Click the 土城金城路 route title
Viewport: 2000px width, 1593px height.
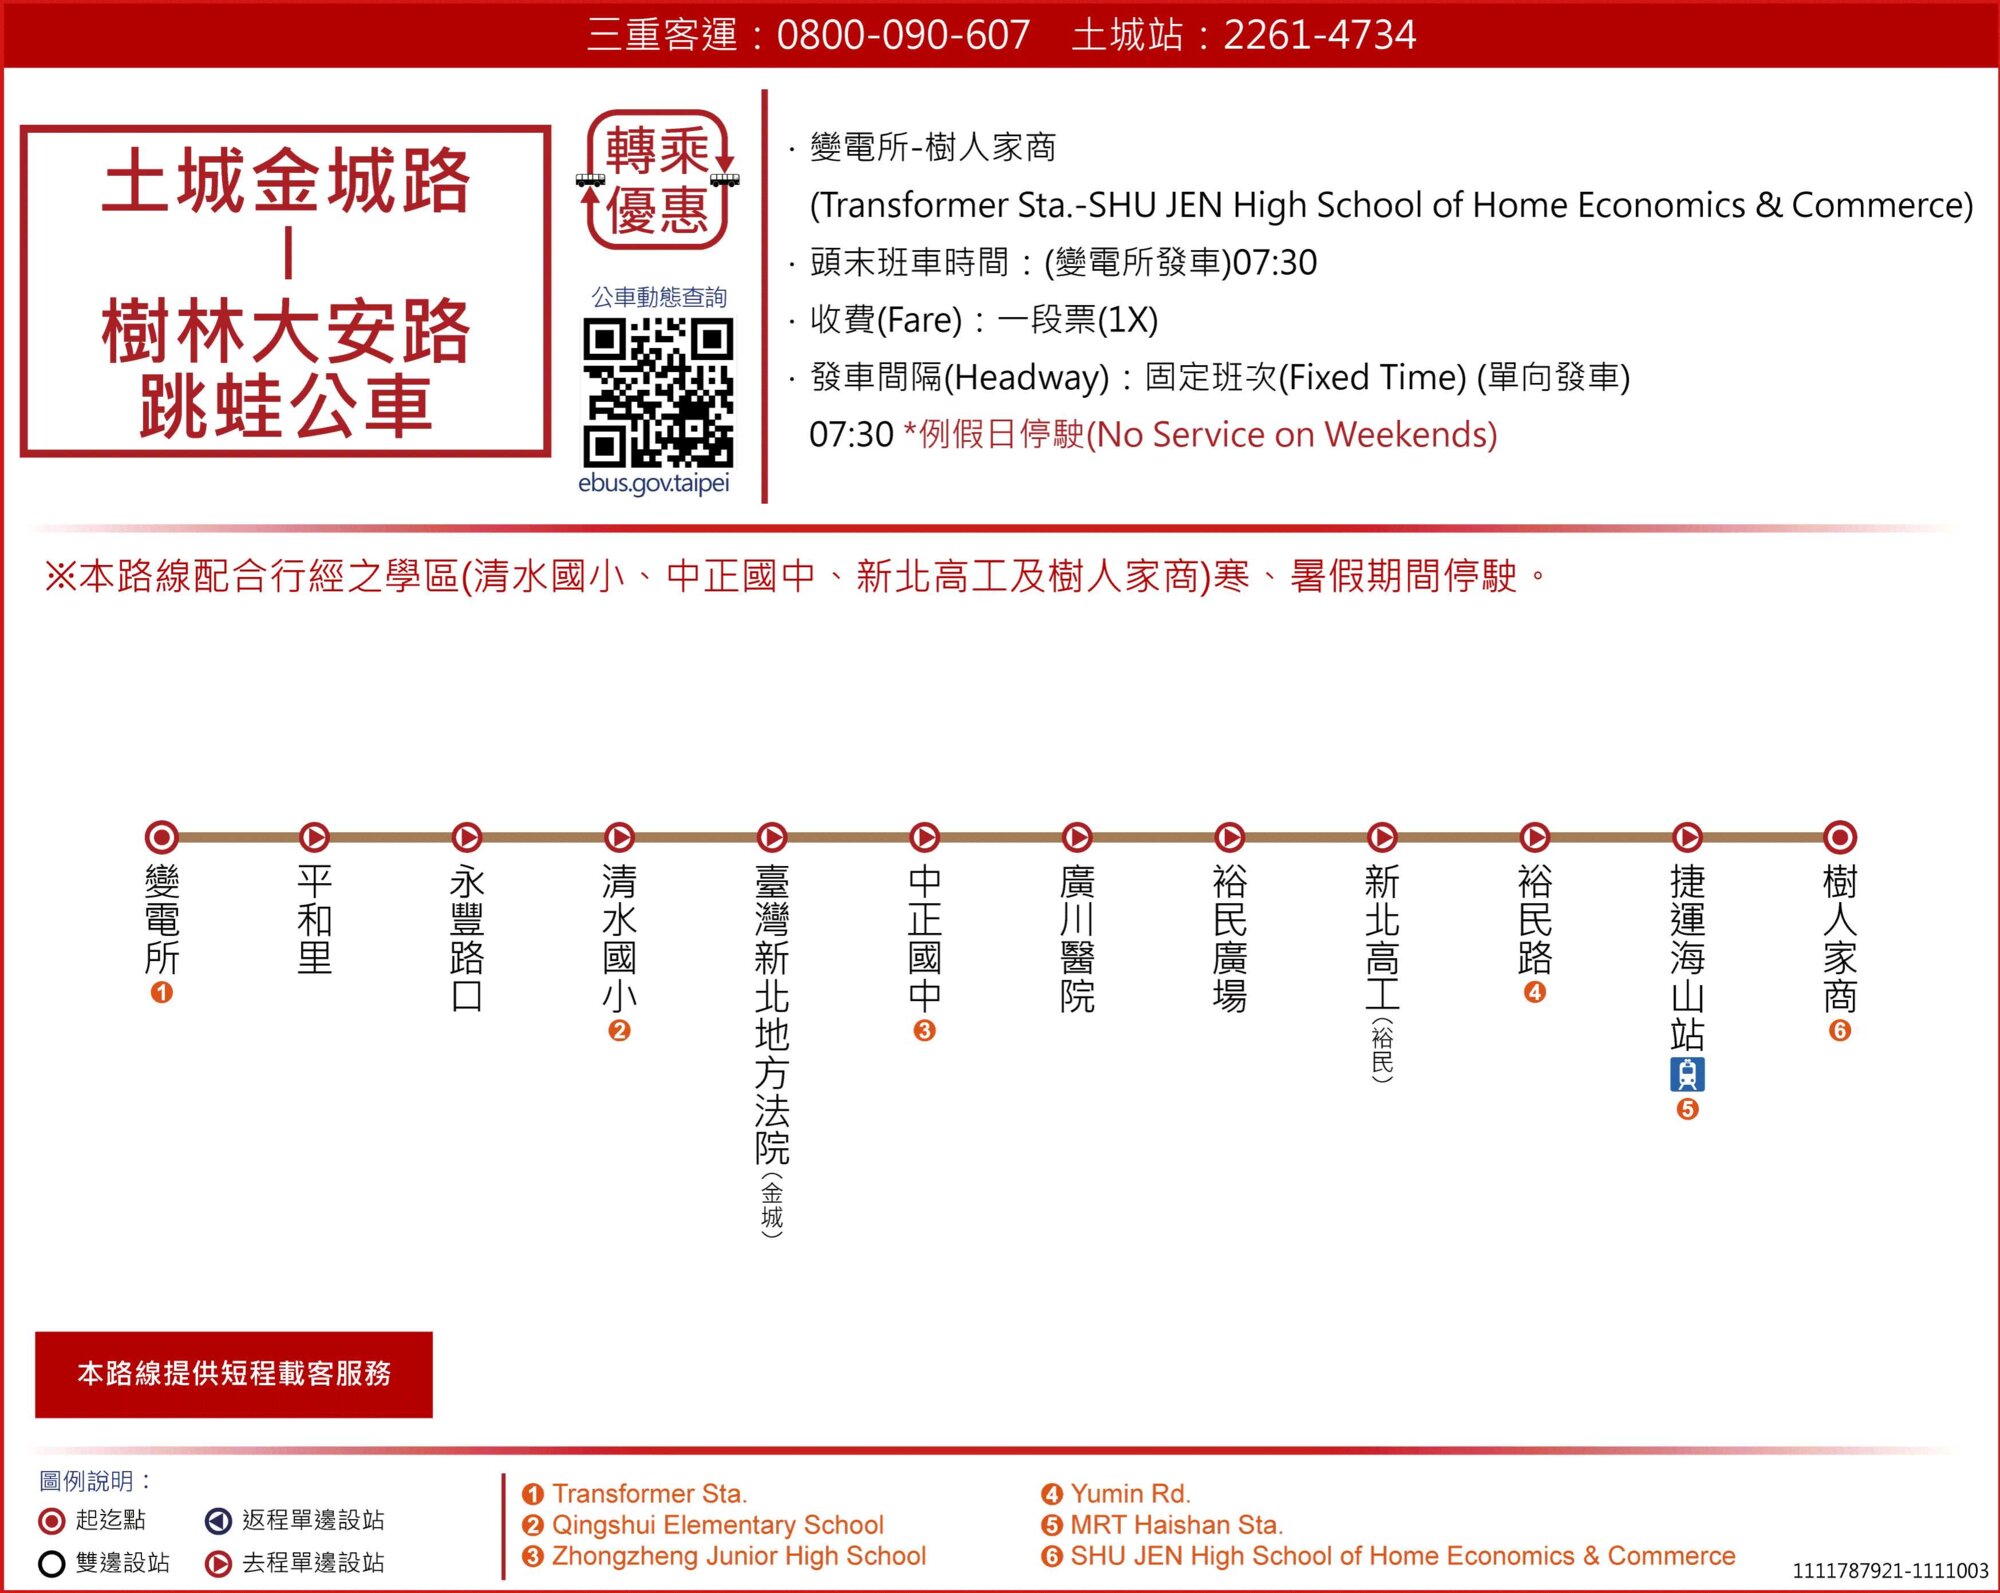click(286, 180)
